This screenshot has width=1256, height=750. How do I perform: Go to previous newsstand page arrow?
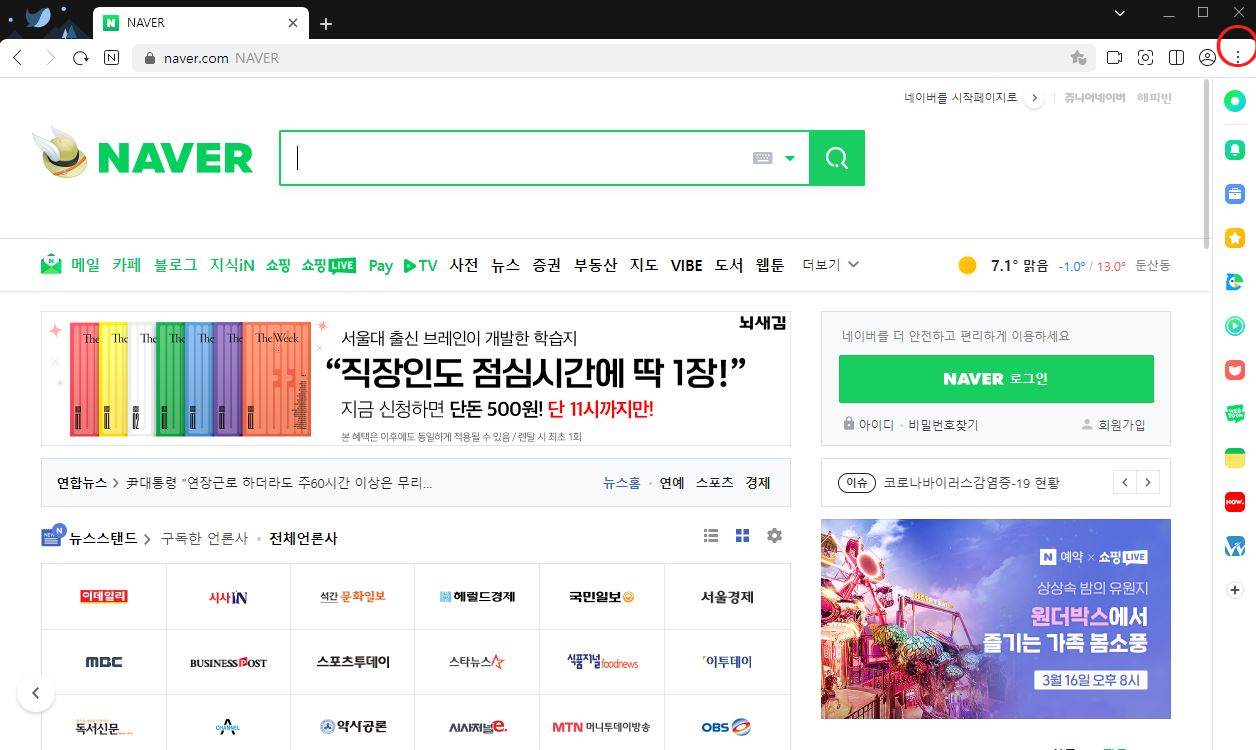pos(36,692)
